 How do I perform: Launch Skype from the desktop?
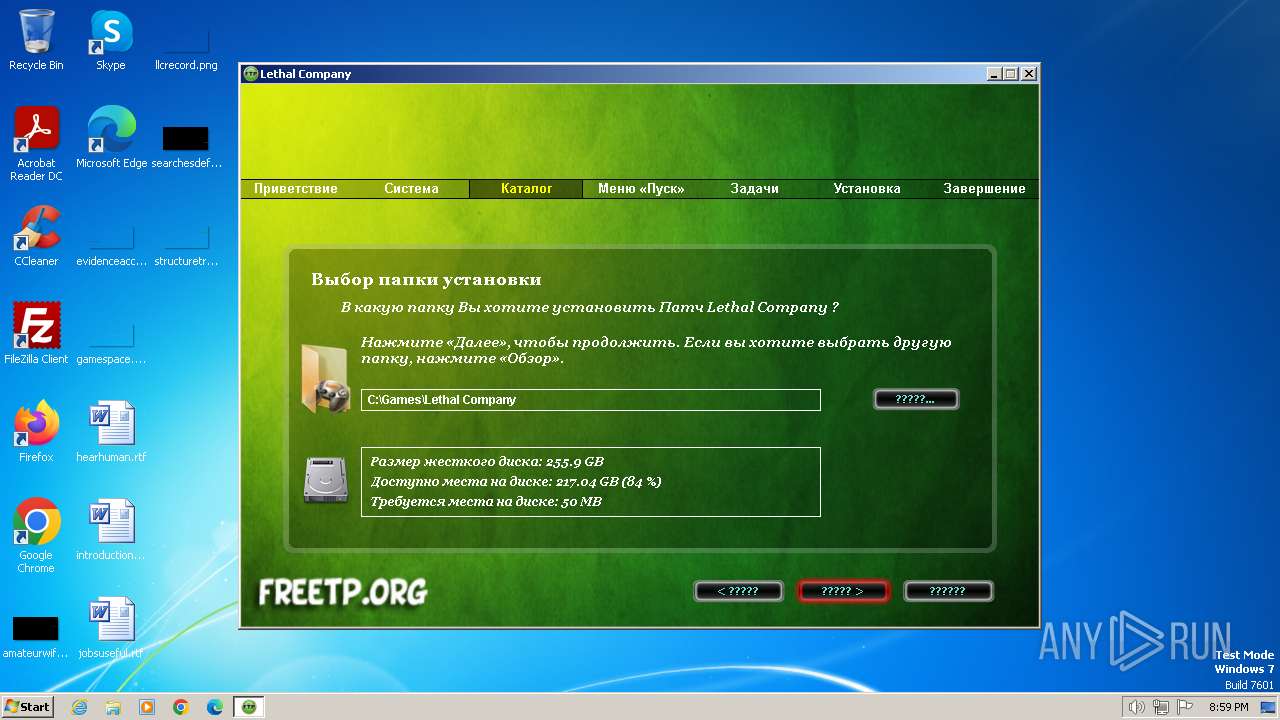click(x=110, y=41)
